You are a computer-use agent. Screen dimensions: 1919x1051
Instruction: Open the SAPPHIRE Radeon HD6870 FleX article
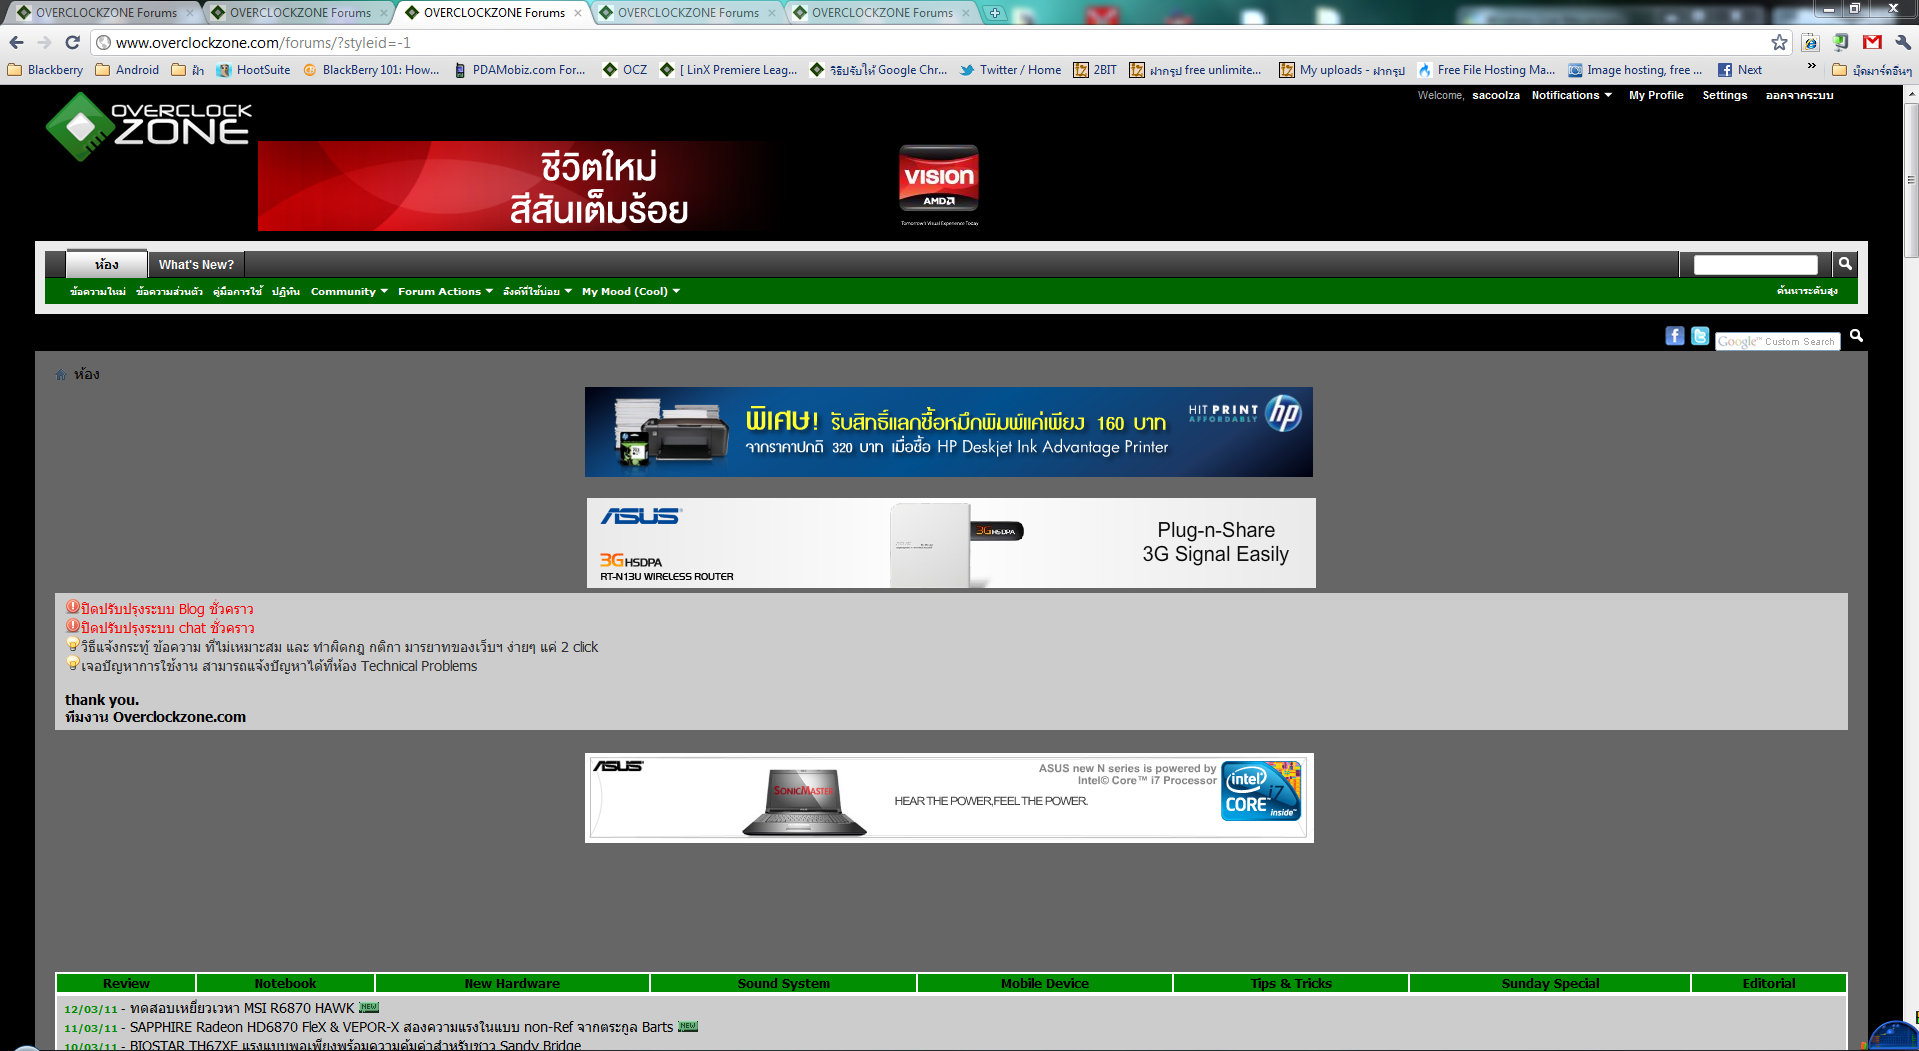click(401, 1027)
